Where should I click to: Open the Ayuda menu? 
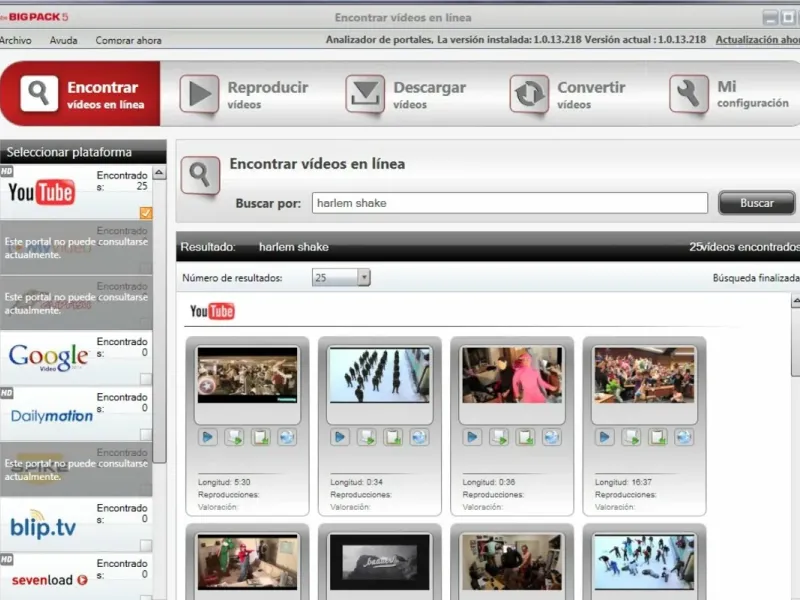[64, 41]
